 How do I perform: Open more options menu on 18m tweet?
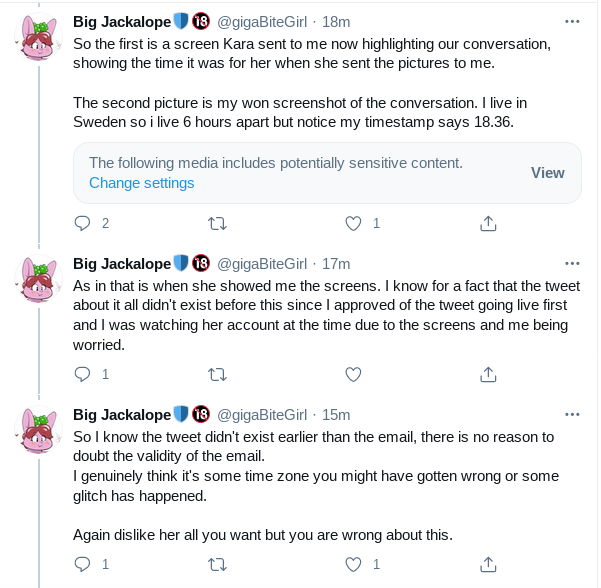click(572, 21)
